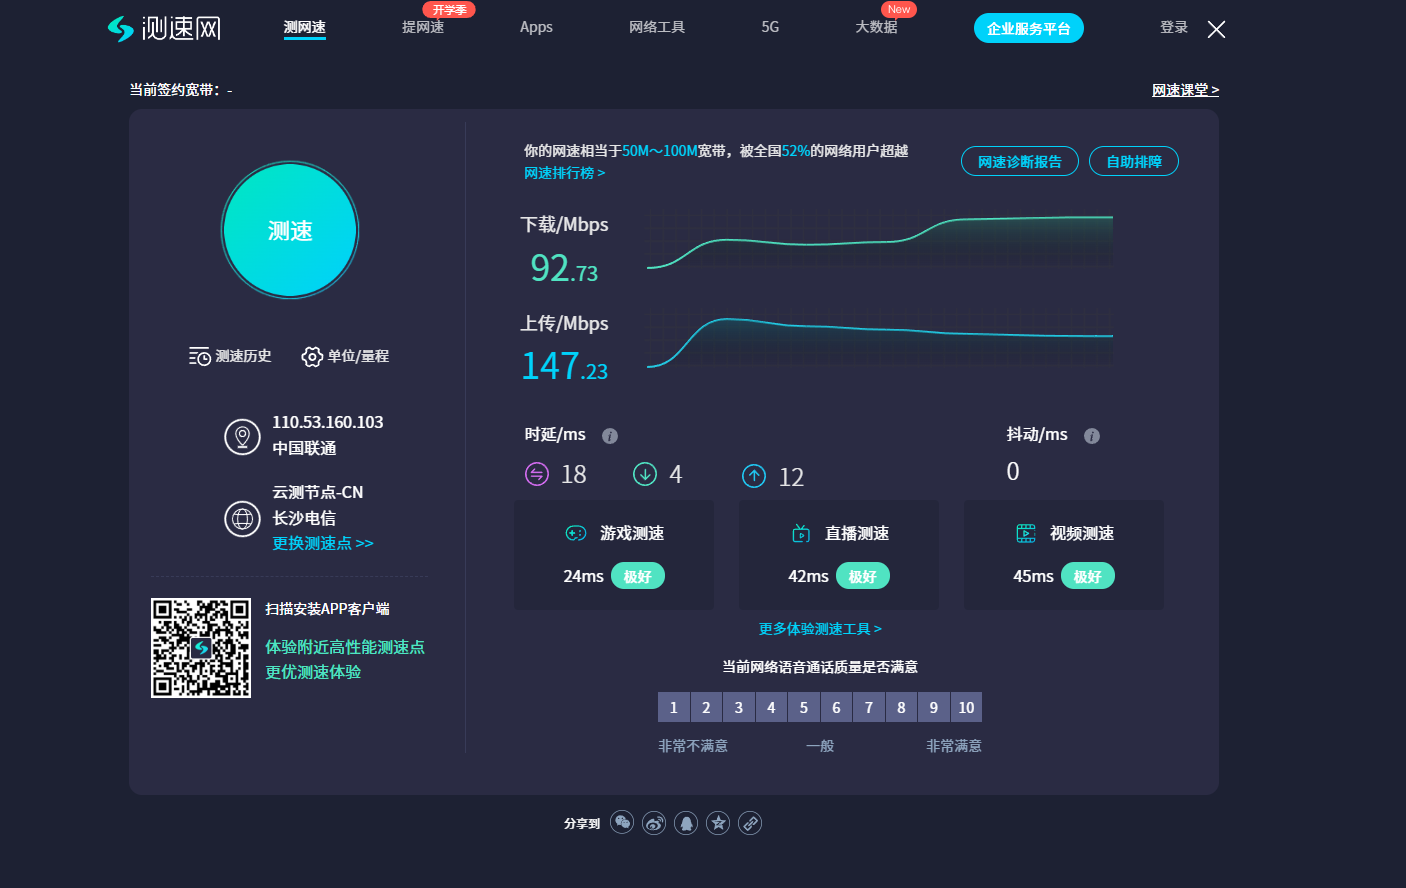Rate voice call quality as 5
This screenshot has height=888, width=1406.
[803, 707]
